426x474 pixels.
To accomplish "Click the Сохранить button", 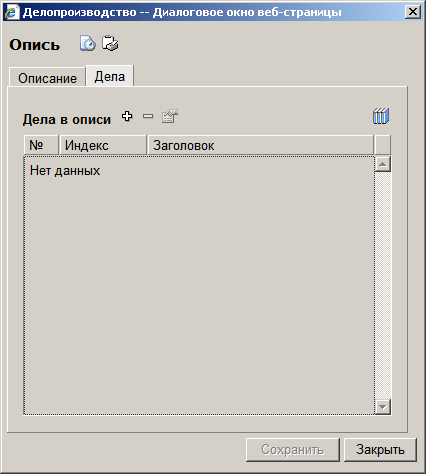I will (293, 450).
